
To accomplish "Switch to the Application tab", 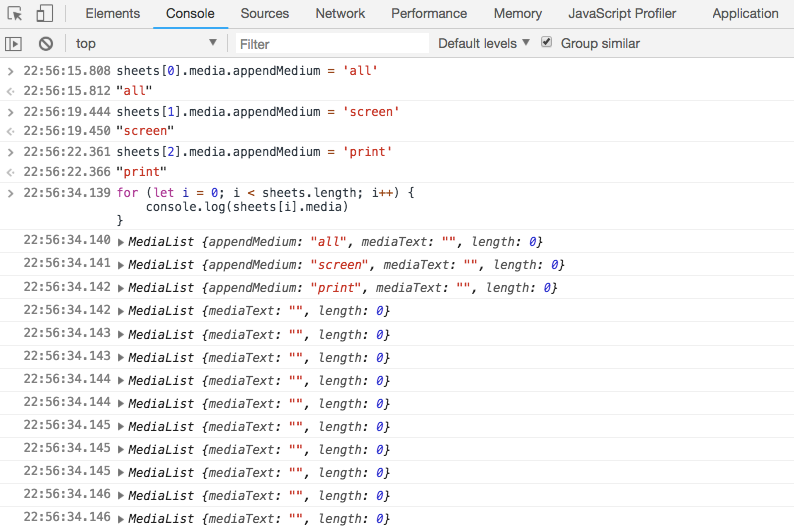I will (x=745, y=14).
